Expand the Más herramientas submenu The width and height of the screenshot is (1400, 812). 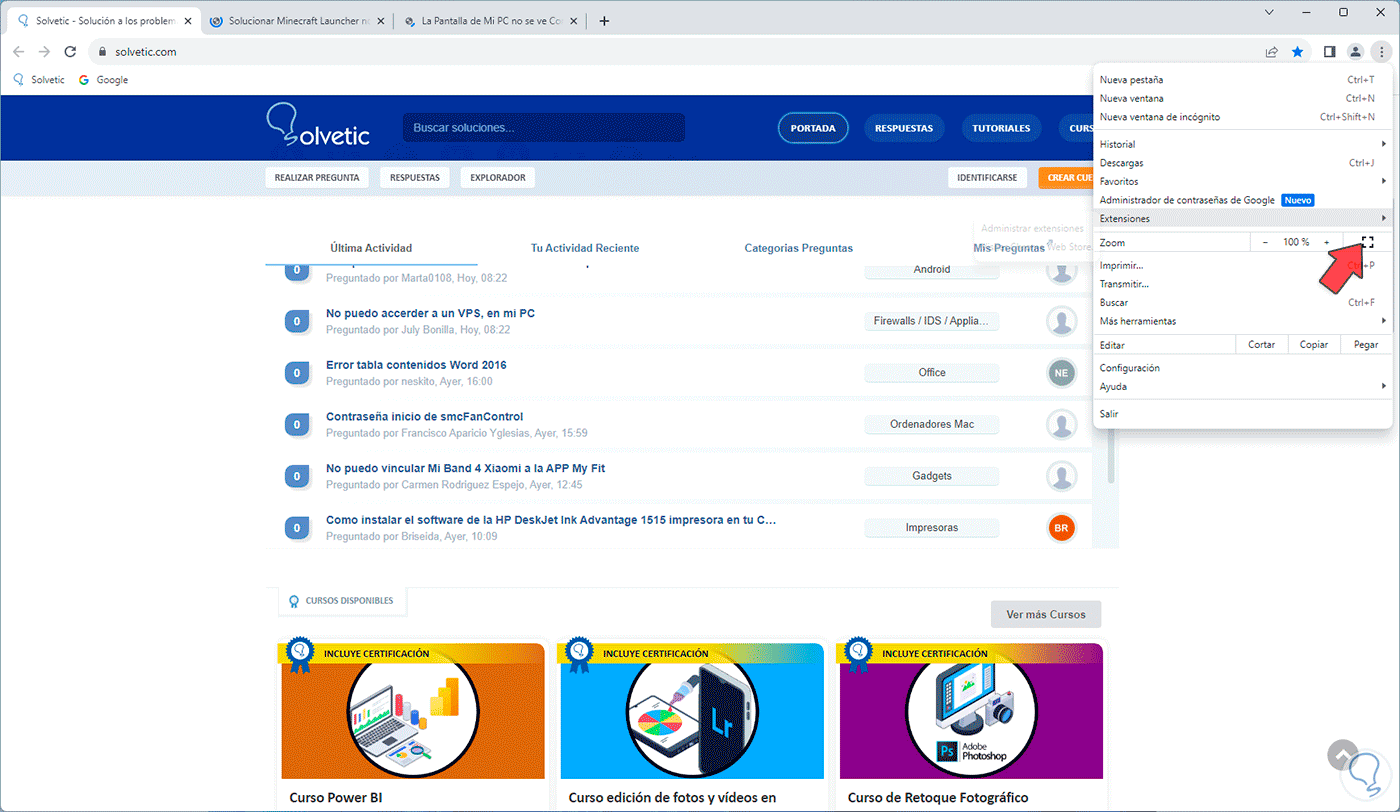[1242, 321]
